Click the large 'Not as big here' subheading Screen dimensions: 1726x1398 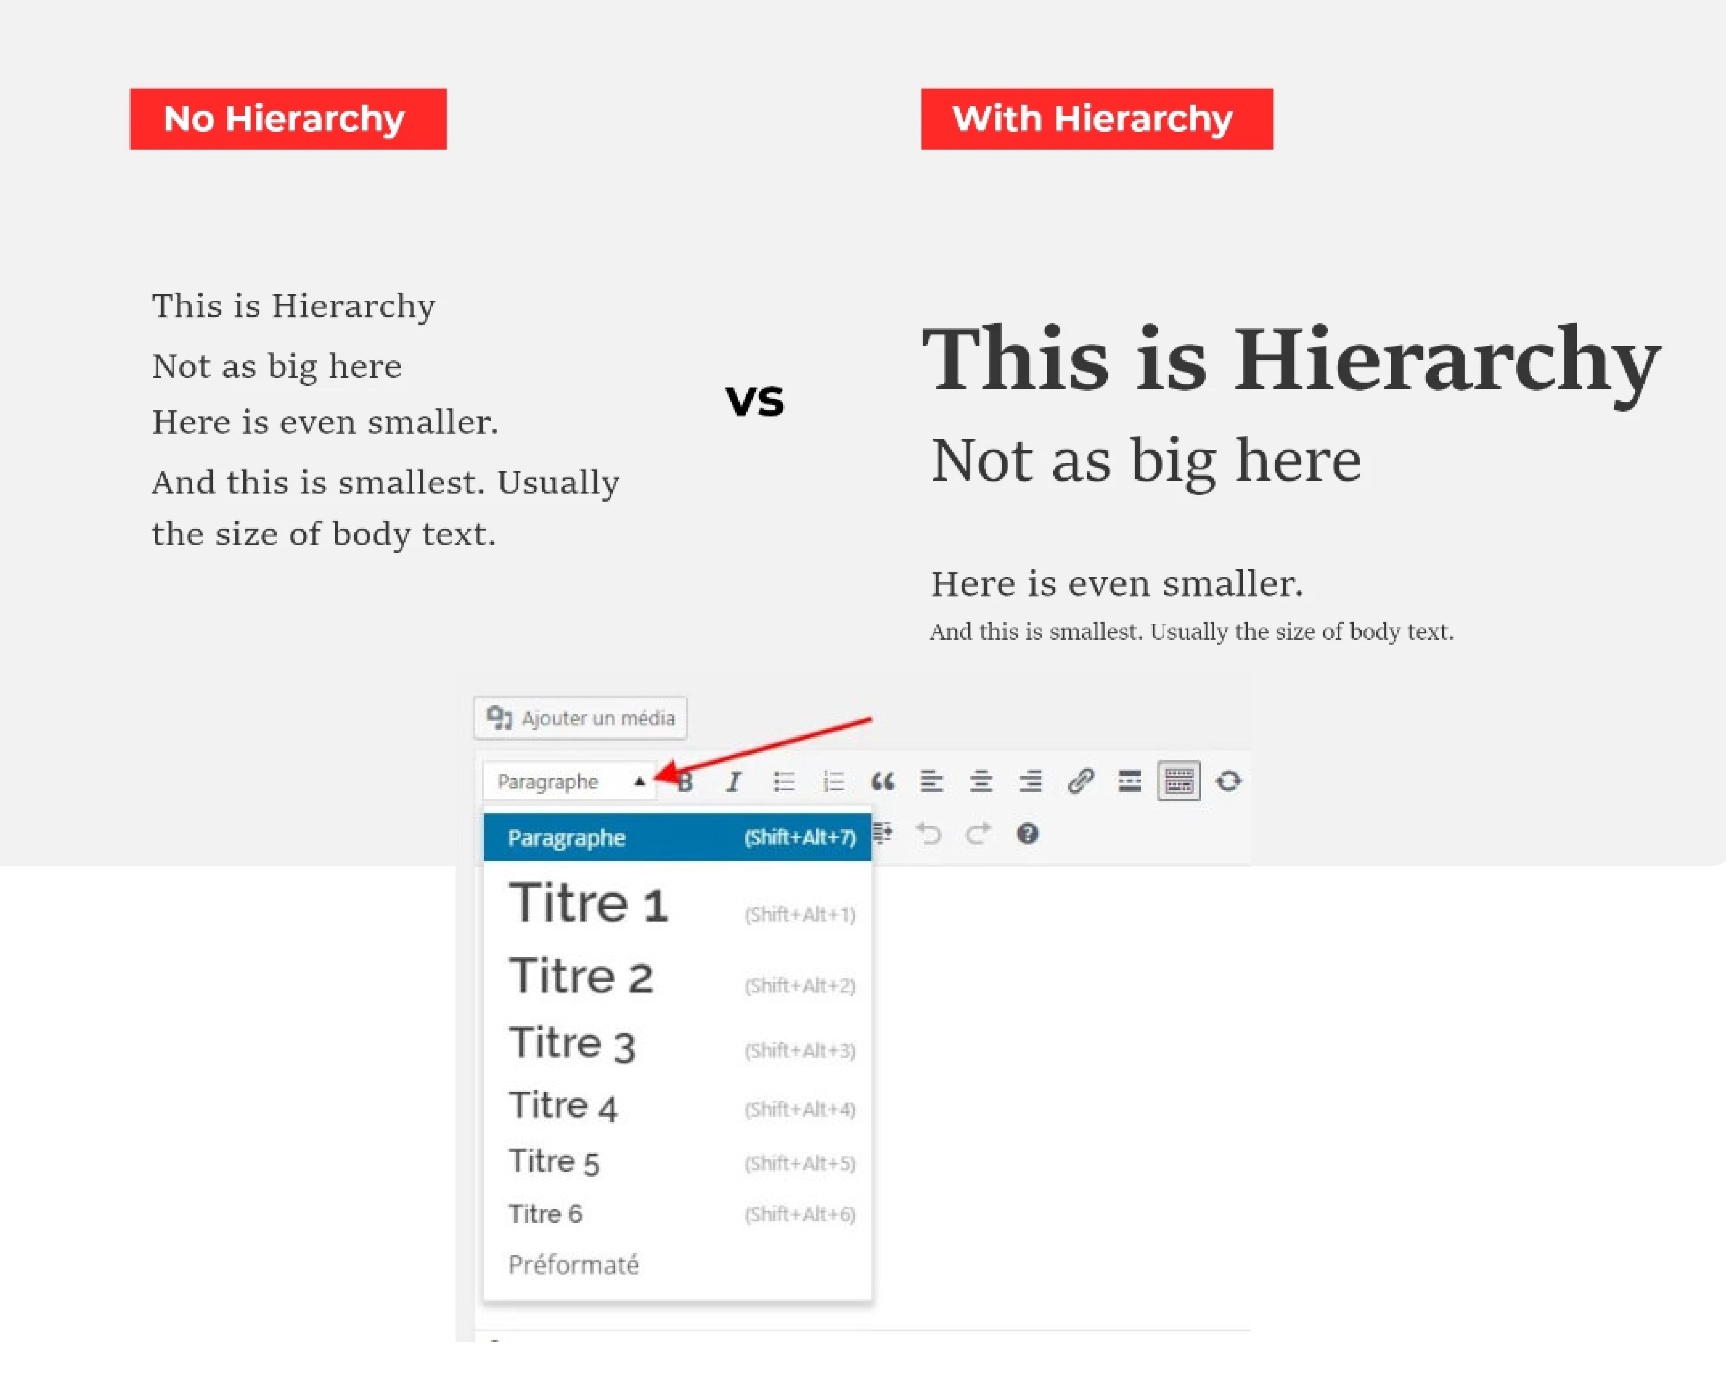(x=1146, y=462)
